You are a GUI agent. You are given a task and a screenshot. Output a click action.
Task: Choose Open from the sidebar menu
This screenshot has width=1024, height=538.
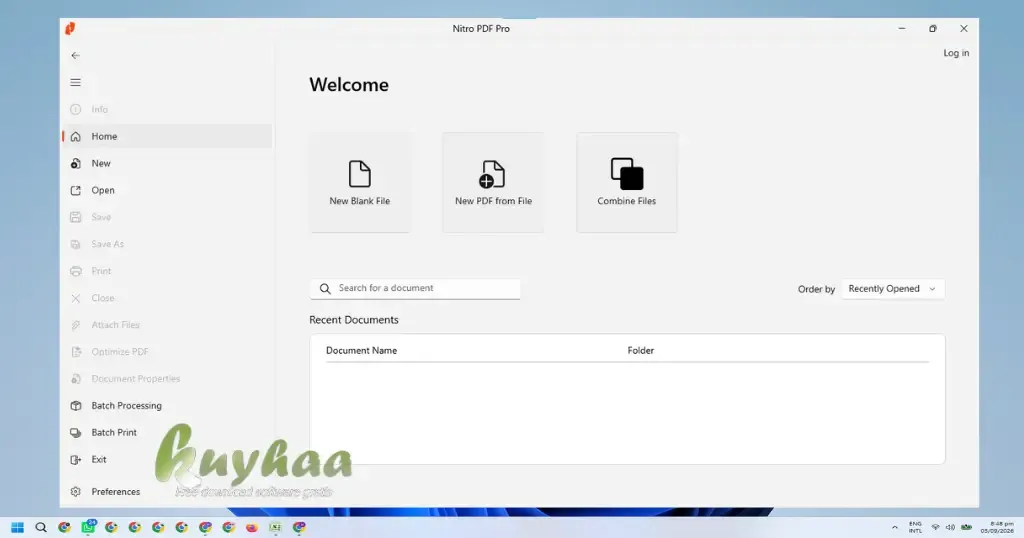[167, 190]
